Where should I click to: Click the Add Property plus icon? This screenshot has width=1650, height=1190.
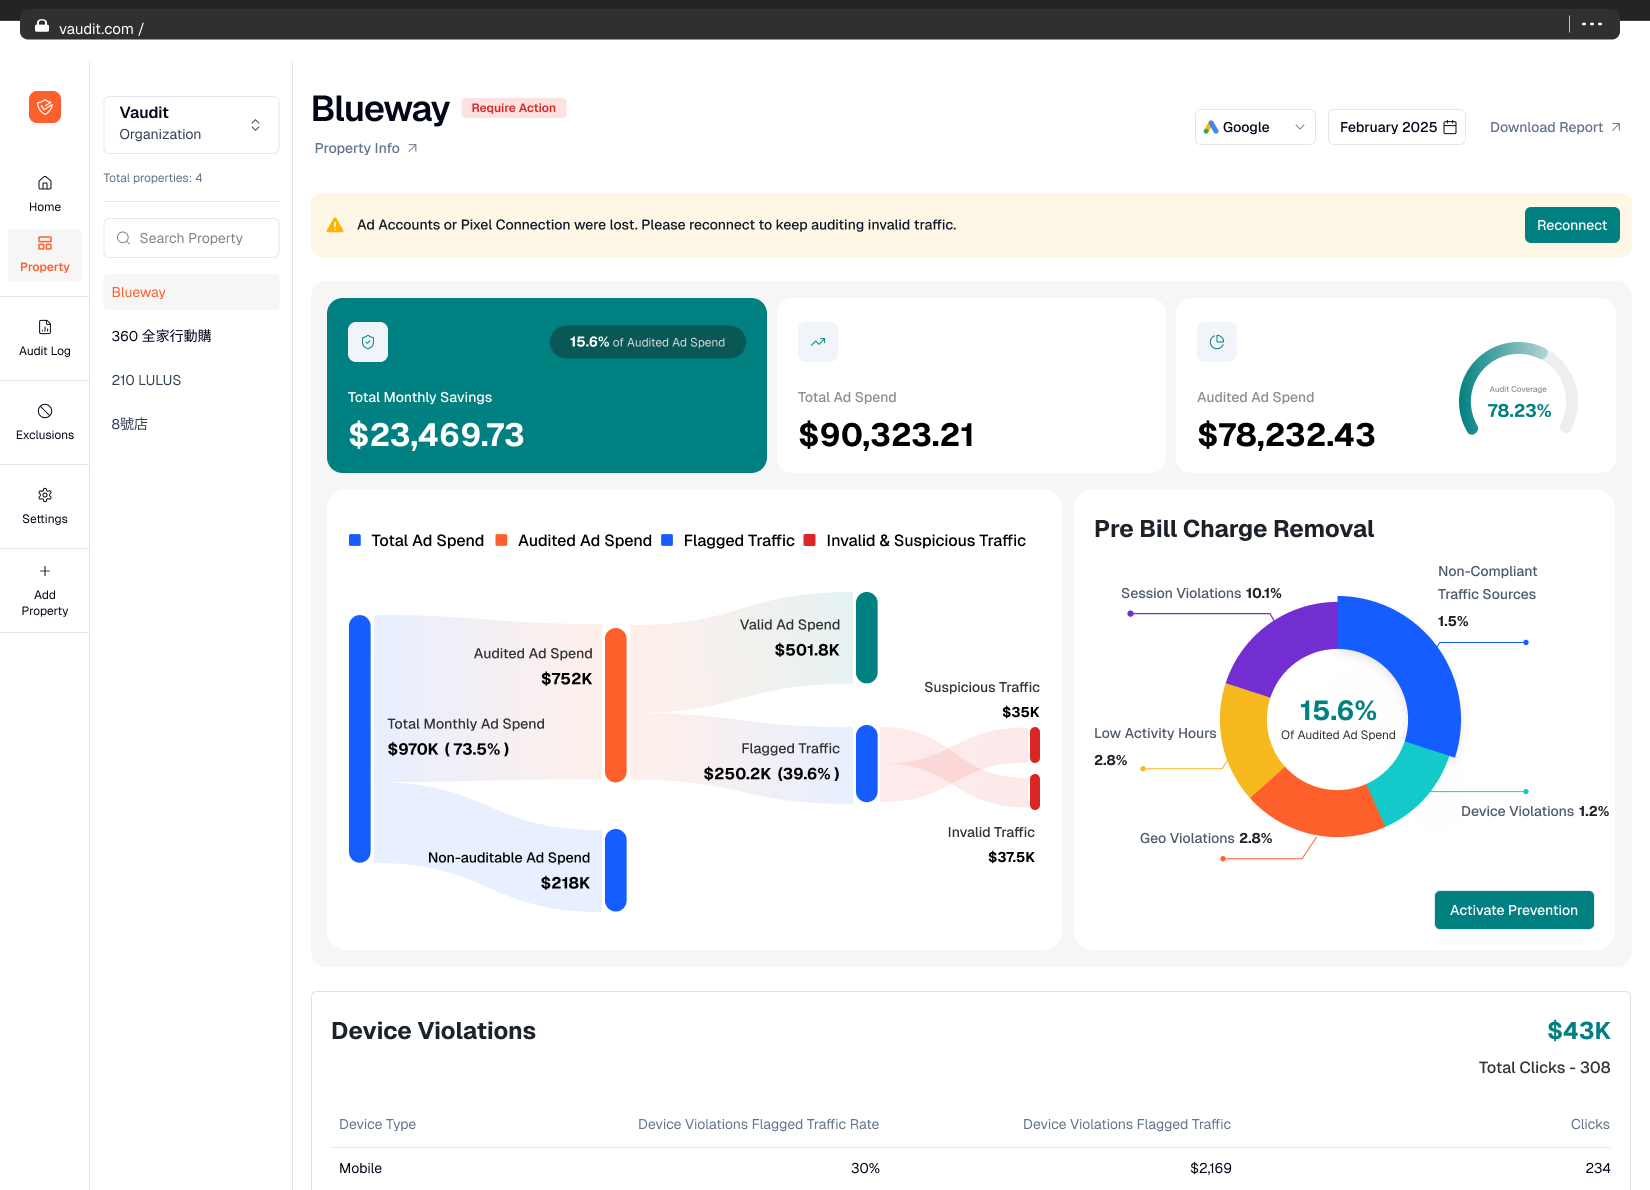point(45,571)
